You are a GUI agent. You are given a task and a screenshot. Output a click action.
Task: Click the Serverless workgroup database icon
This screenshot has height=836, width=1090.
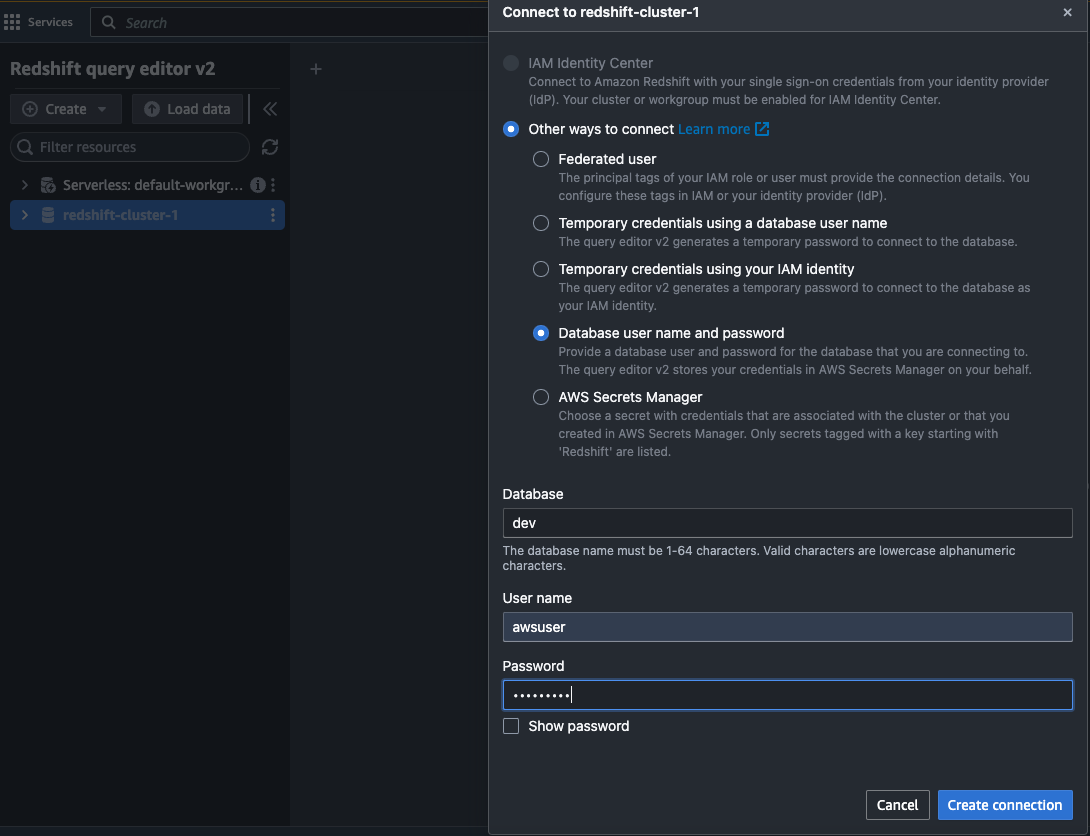pyautogui.click(x=48, y=185)
